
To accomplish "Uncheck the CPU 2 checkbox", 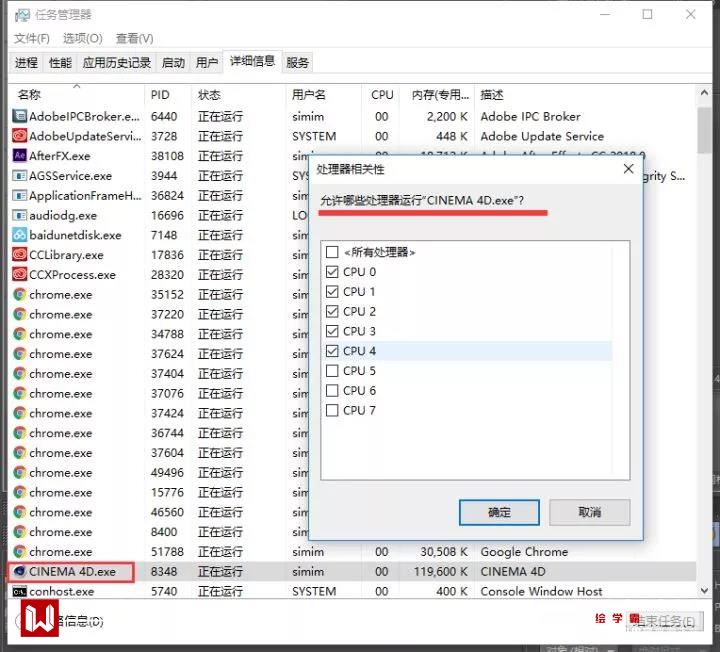I will click(x=332, y=311).
